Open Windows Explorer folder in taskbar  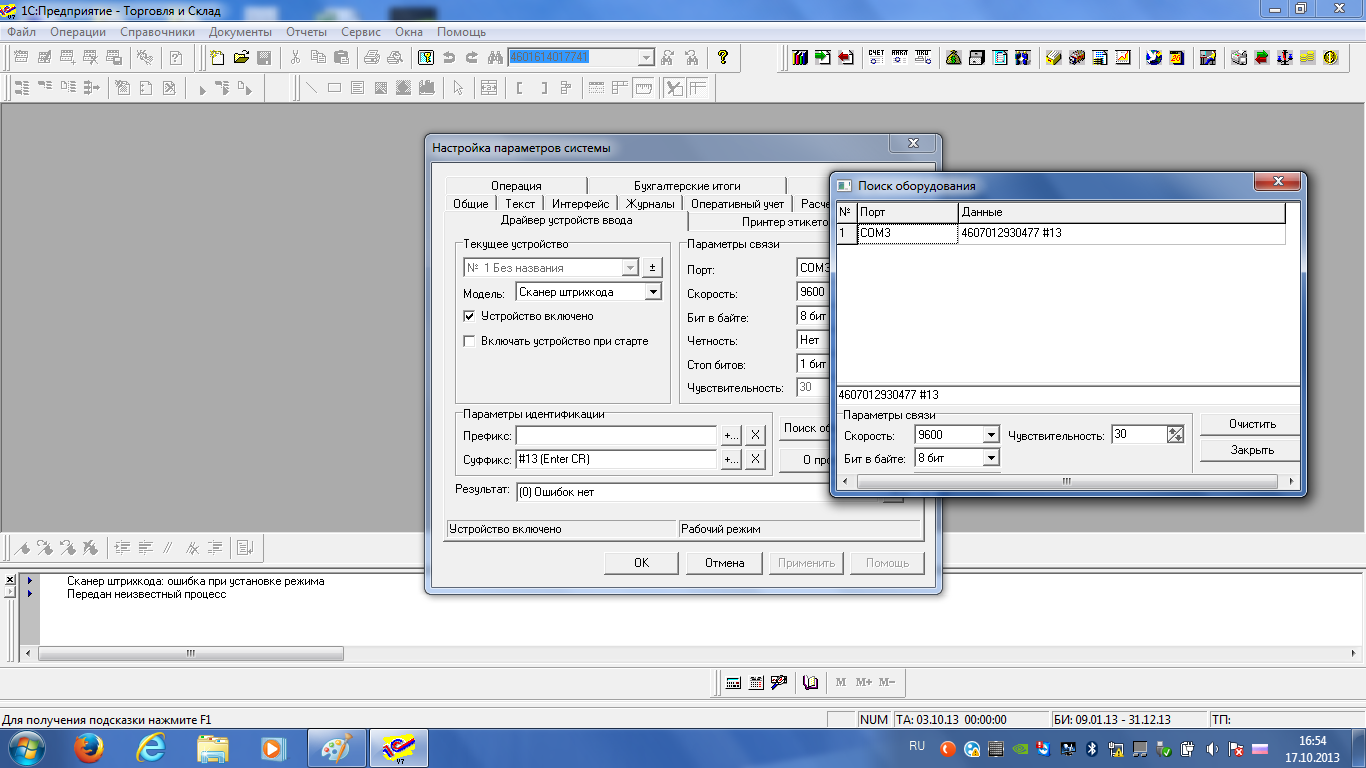pos(213,747)
